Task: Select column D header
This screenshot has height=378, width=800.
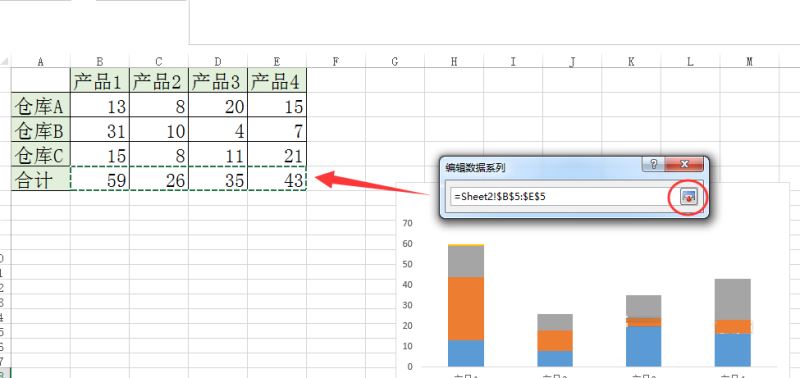Action: [x=218, y=62]
